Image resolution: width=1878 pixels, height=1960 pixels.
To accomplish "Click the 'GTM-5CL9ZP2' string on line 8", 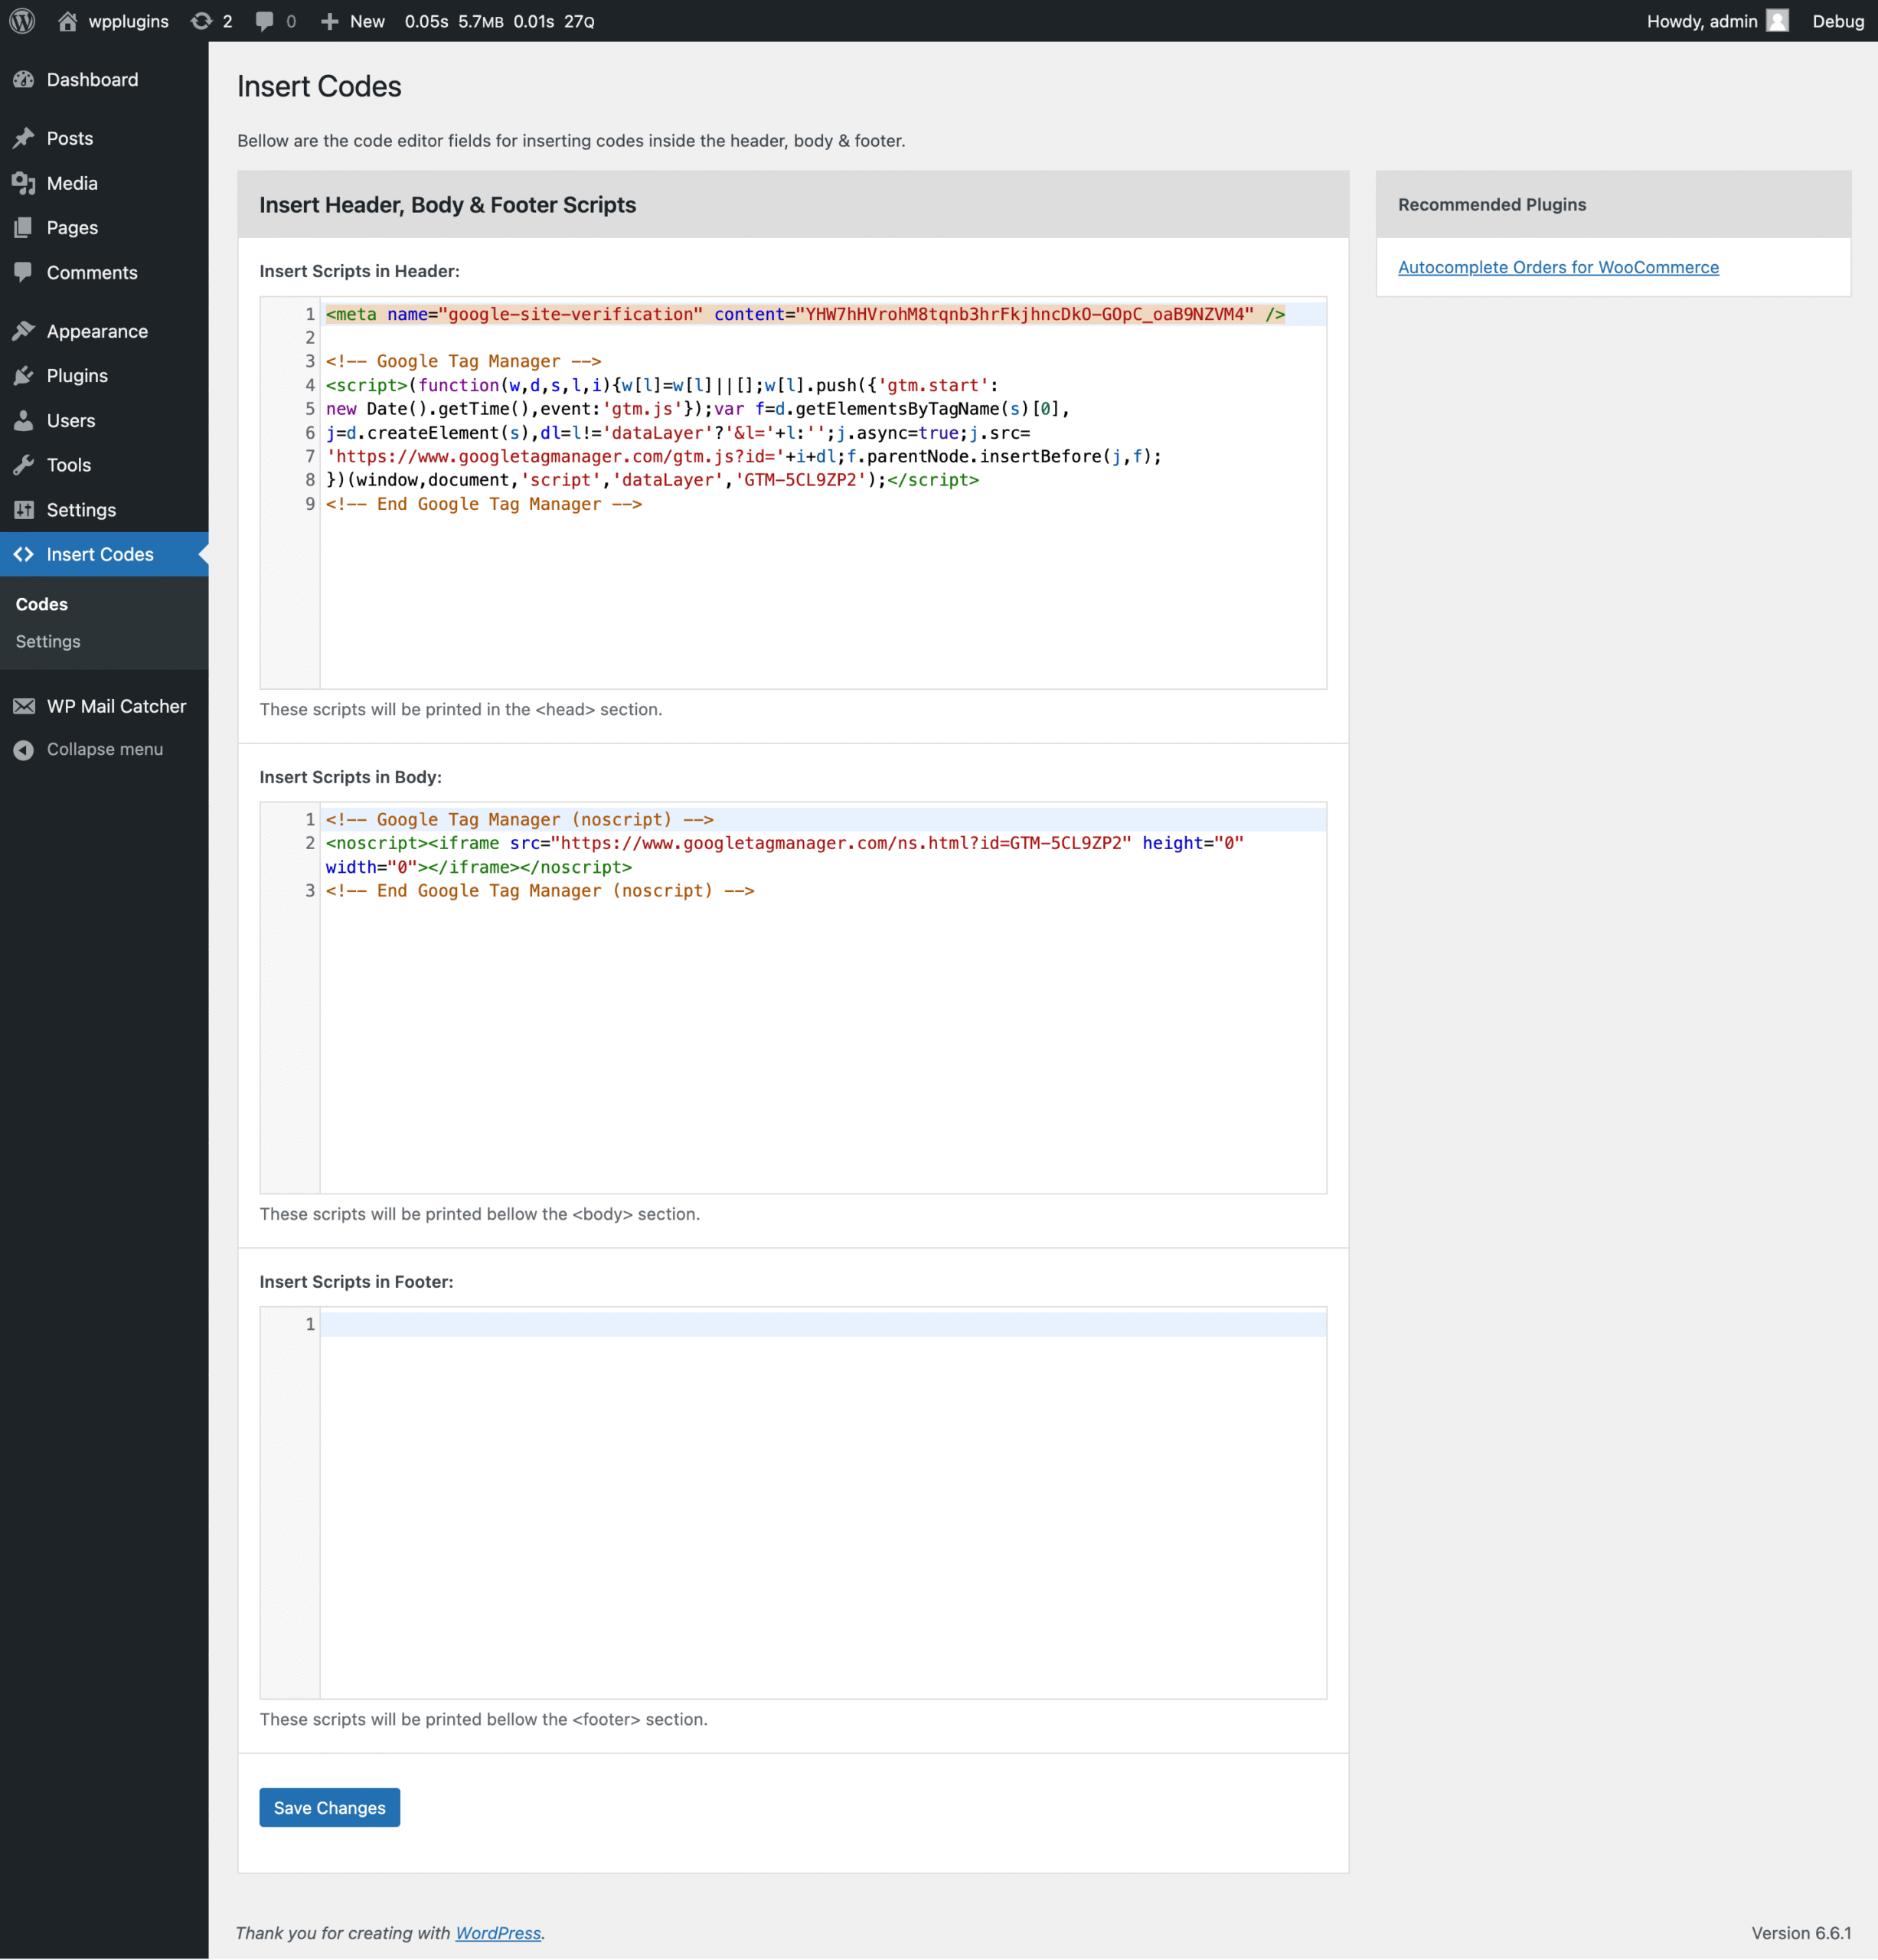I will point(800,480).
